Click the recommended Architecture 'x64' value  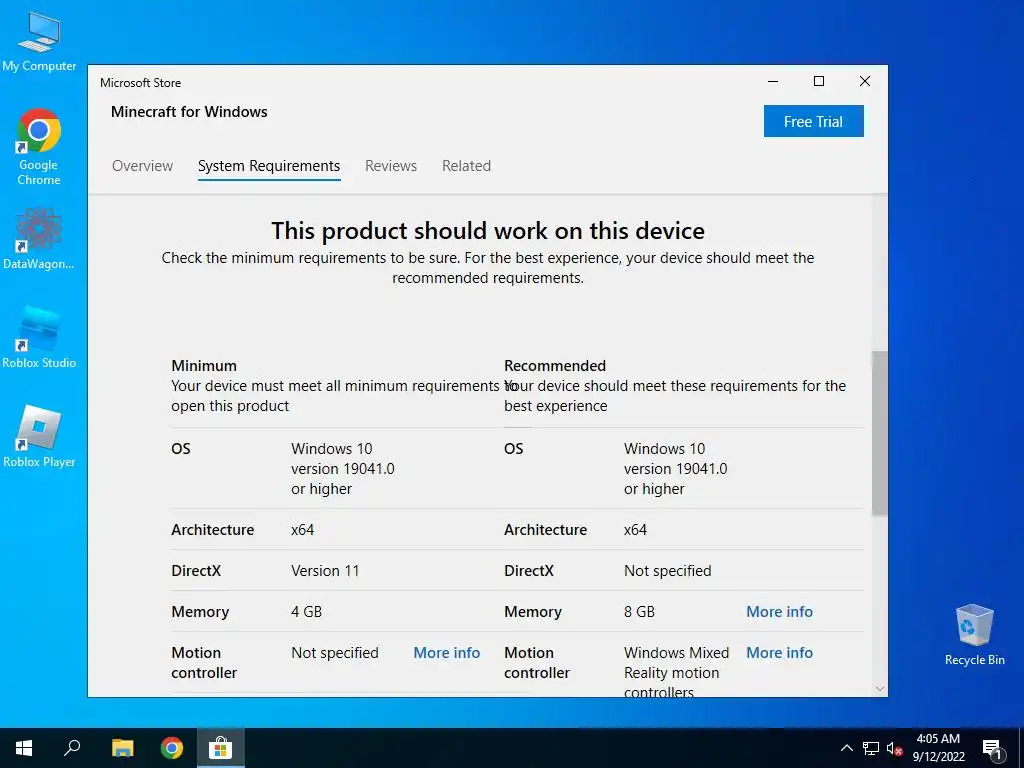click(635, 530)
